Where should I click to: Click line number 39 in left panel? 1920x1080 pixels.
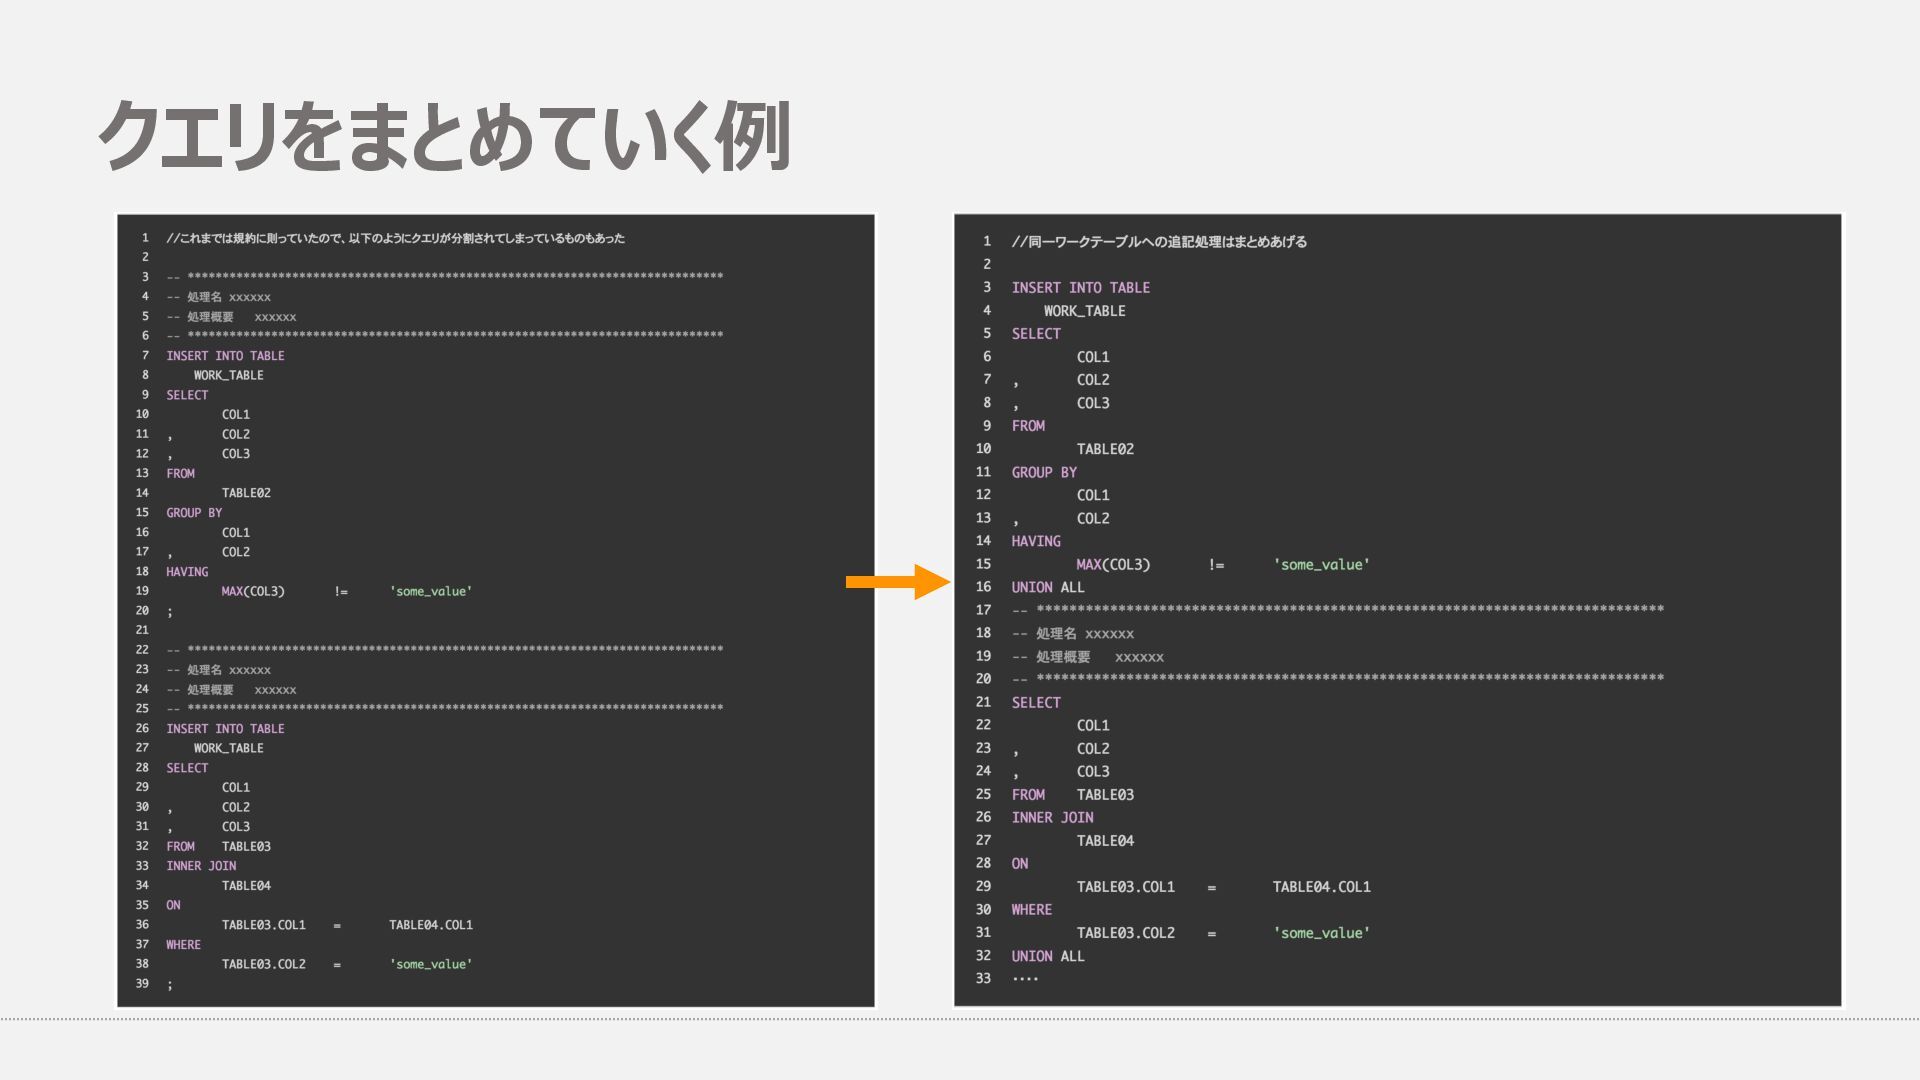click(x=142, y=984)
